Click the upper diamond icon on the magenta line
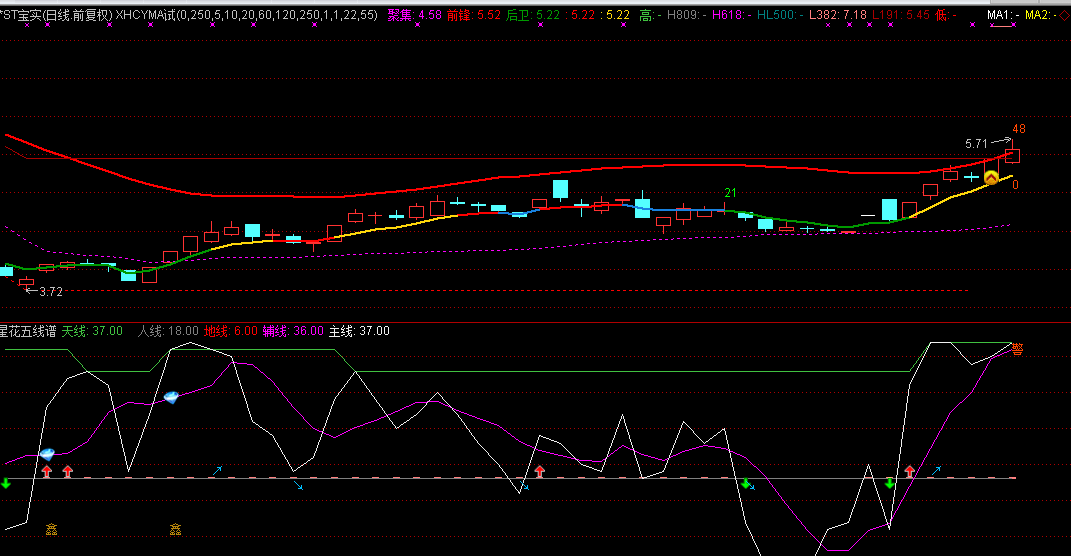The width and height of the screenshot is (1071, 556). point(172,397)
